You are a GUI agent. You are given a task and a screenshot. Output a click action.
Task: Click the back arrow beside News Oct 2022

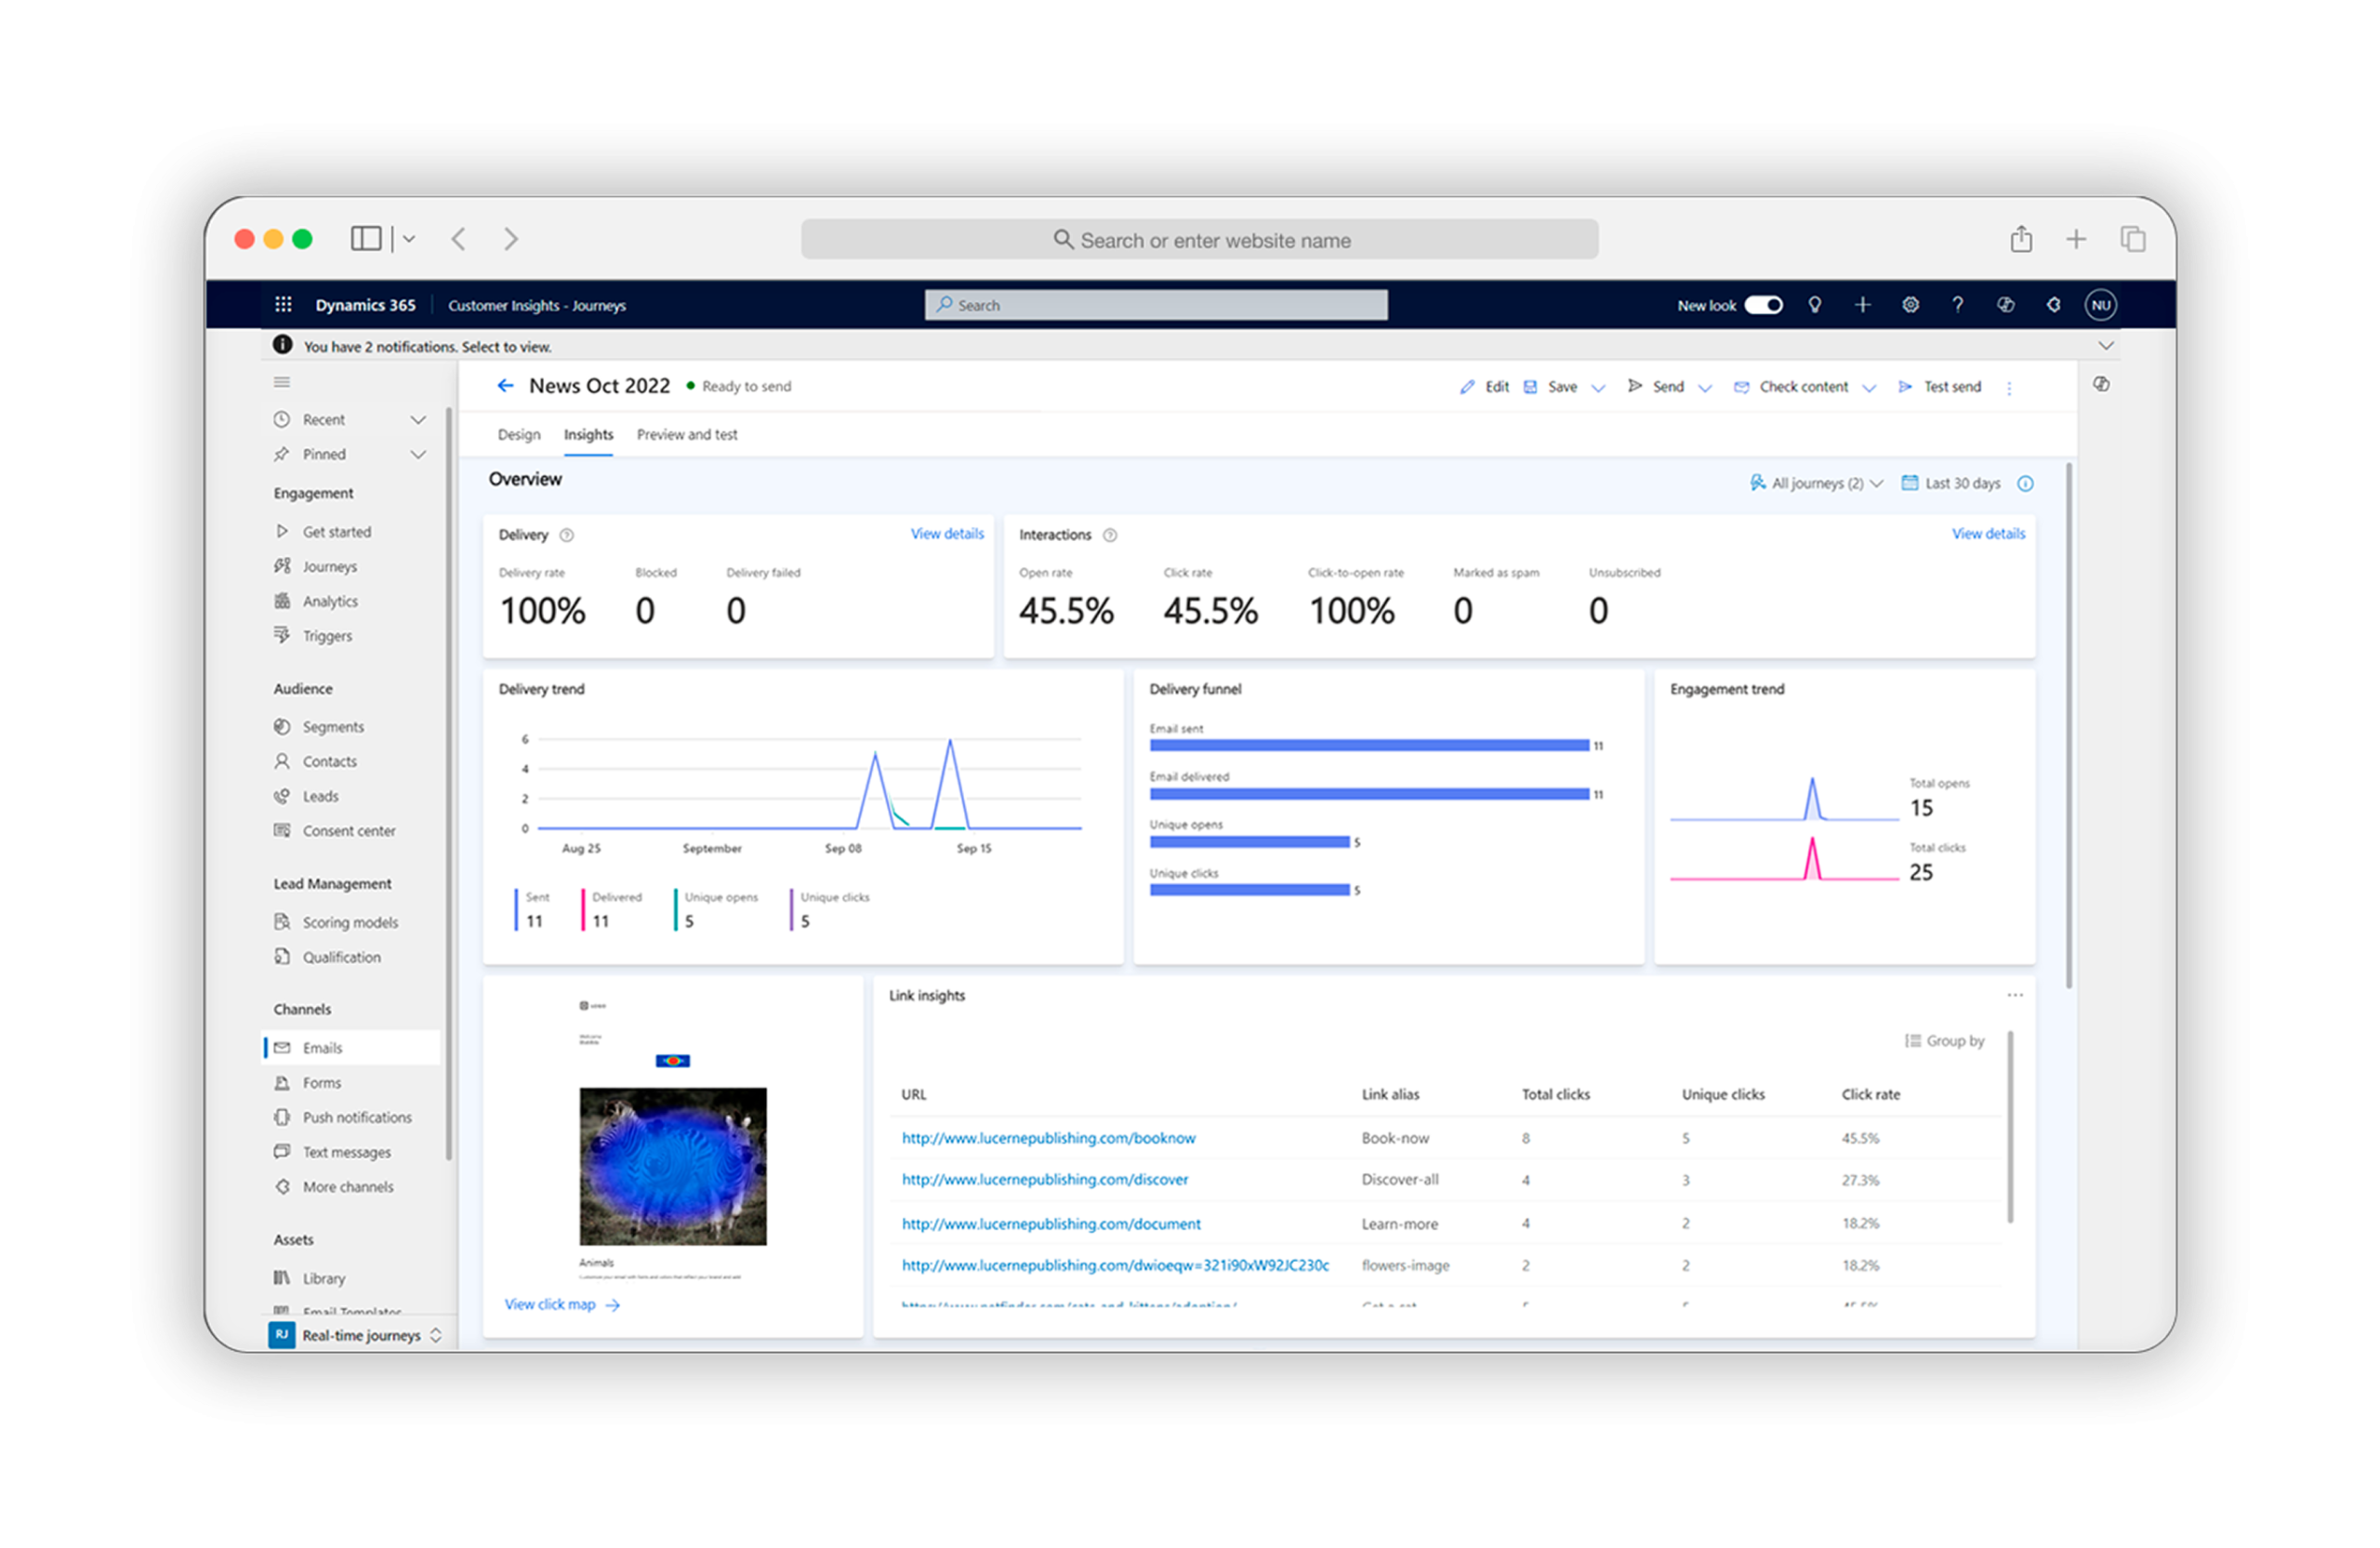coord(505,386)
